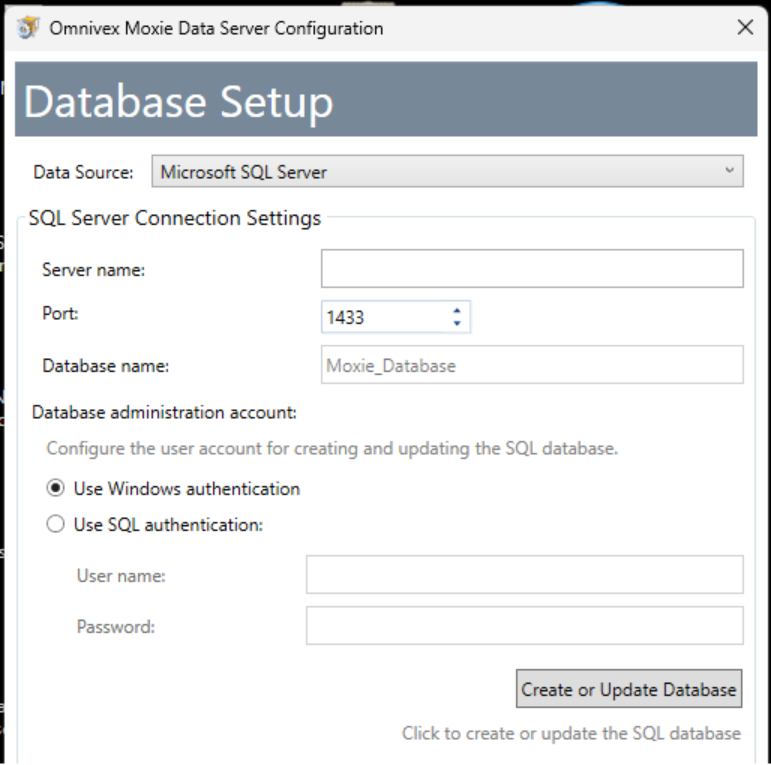Decrease the Port value with down arrow

click(457, 324)
